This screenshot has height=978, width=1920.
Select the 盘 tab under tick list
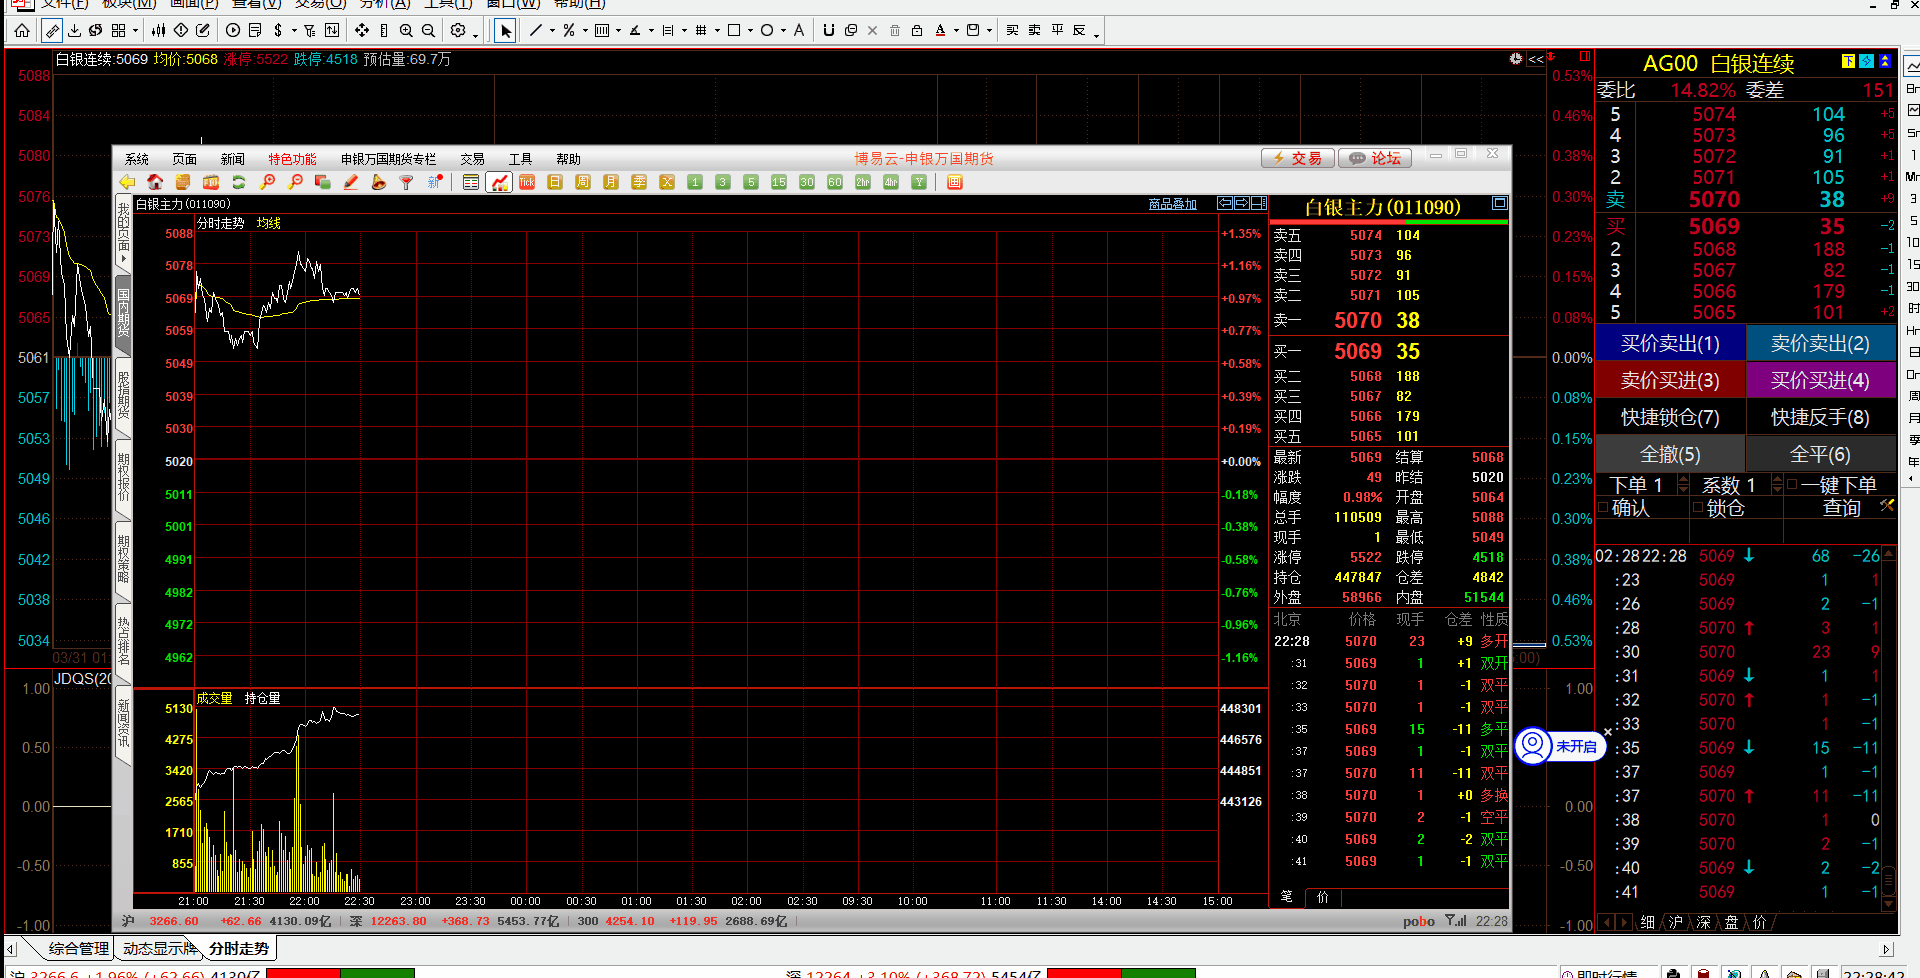(x=1732, y=922)
